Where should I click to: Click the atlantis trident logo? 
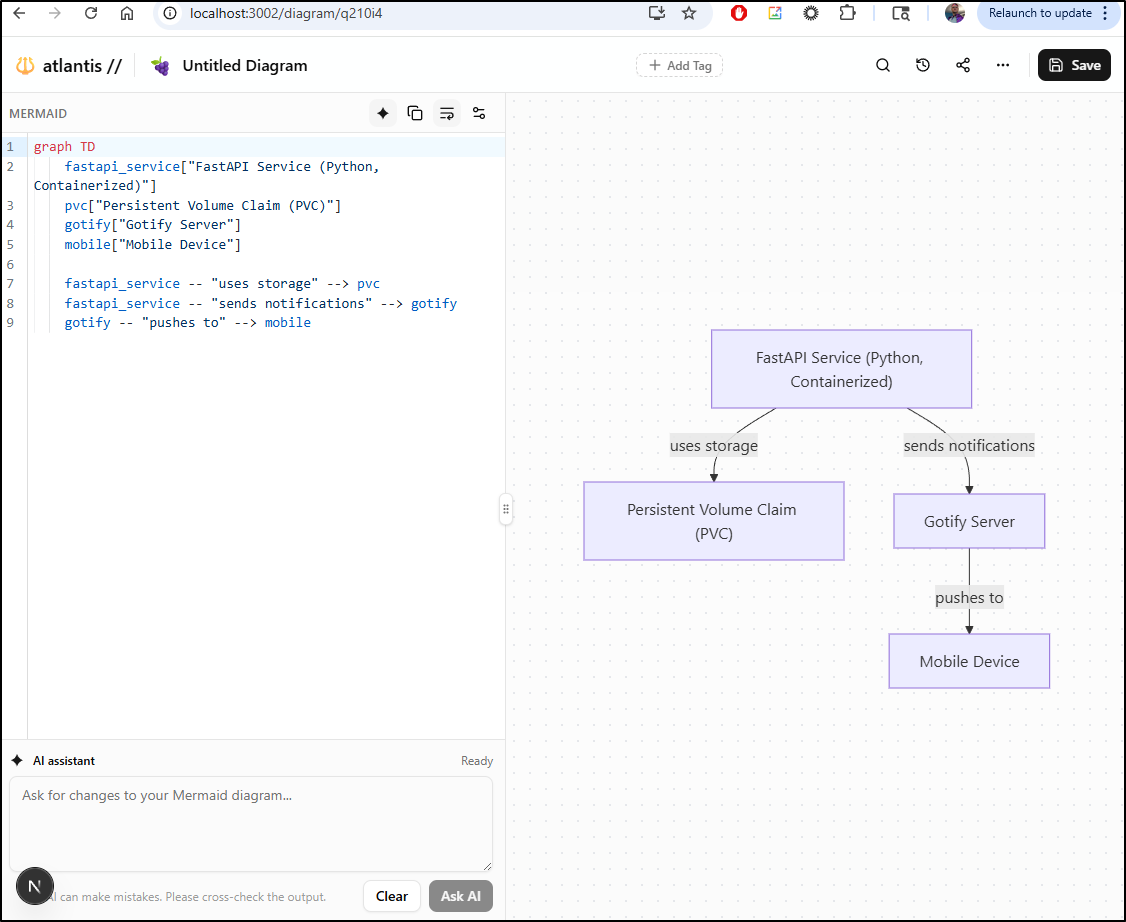tap(25, 66)
